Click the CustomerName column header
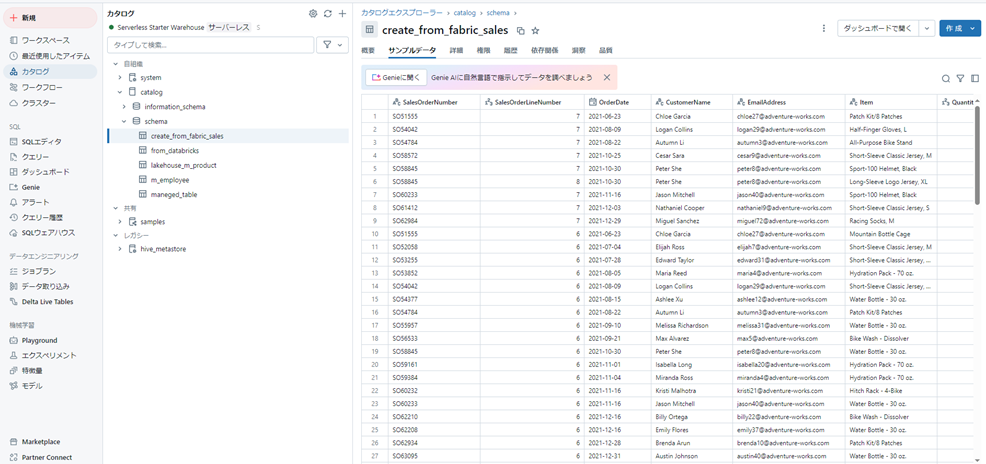986x464 pixels. [x=691, y=102]
